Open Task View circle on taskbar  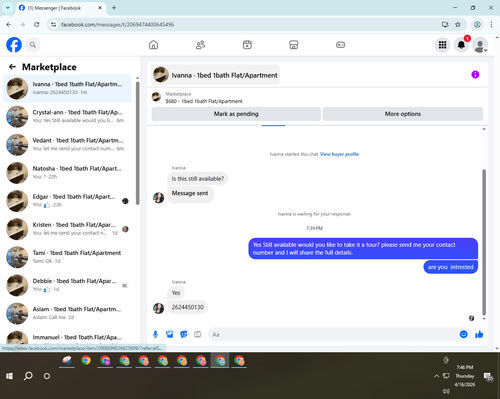47,376
